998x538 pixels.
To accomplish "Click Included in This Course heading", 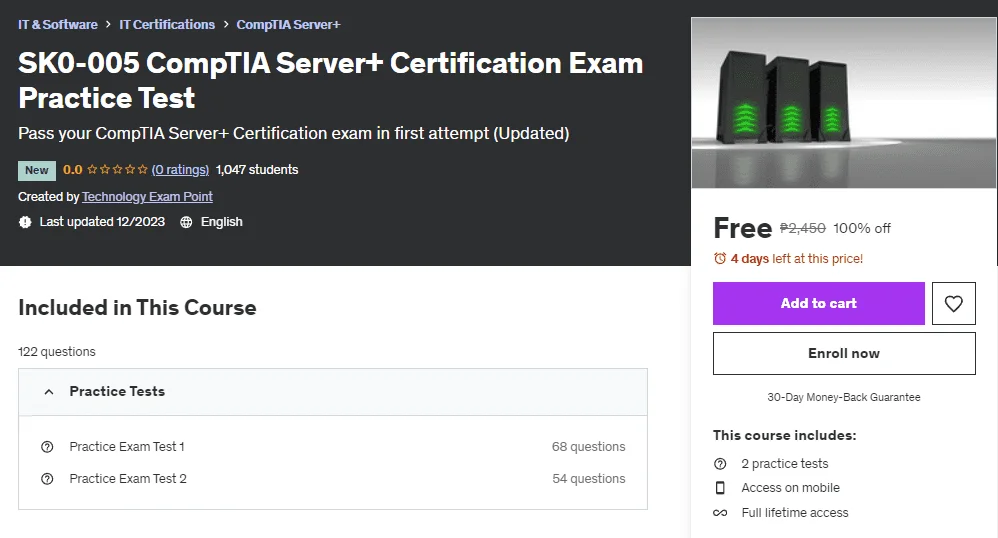I will [x=137, y=308].
